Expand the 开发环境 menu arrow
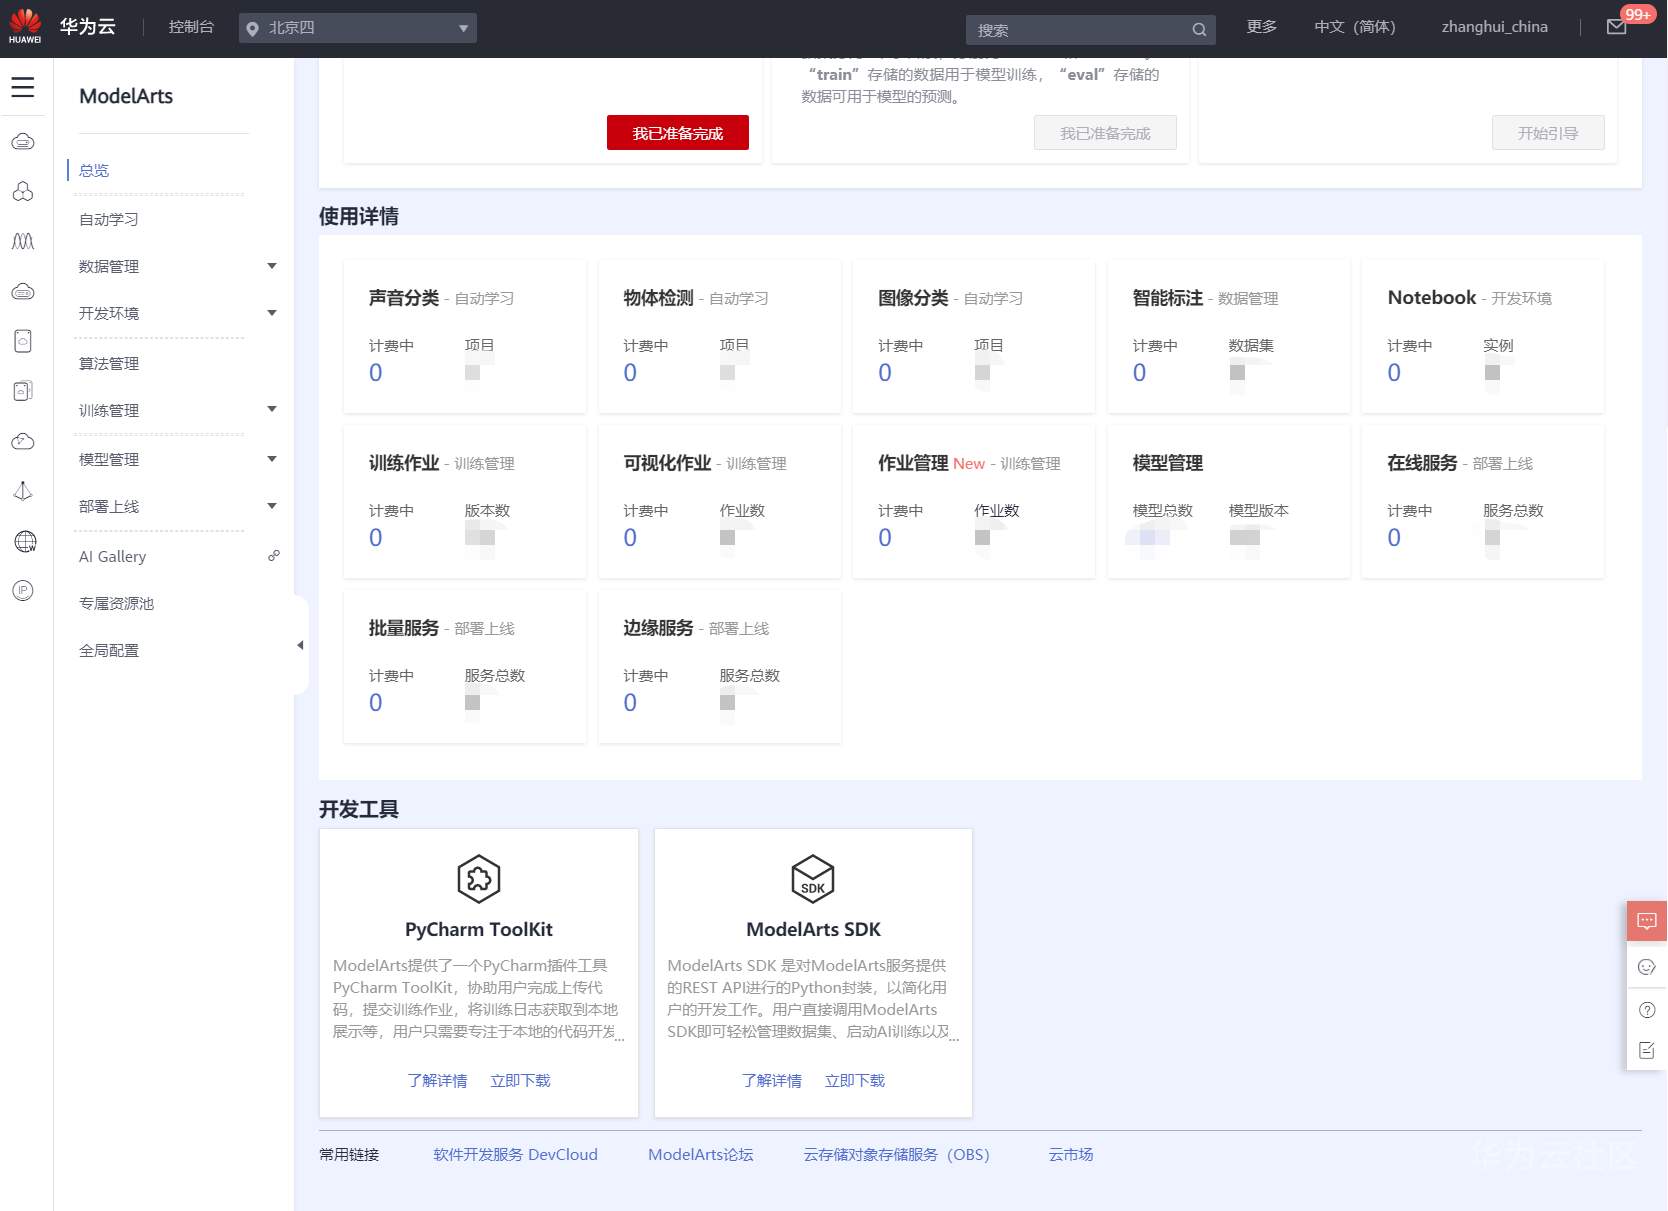1668x1211 pixels. pos(272,313)
